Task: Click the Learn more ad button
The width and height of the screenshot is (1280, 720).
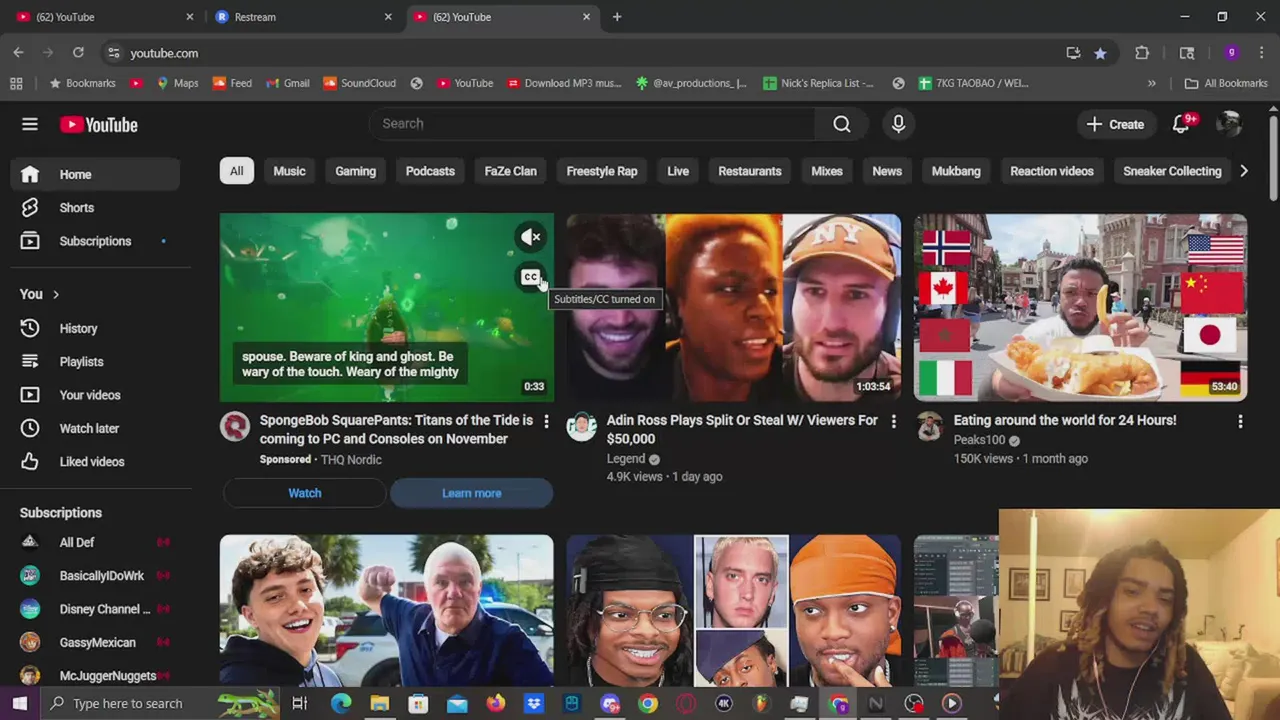Action: pyautogui.click(x=471, y=493)
